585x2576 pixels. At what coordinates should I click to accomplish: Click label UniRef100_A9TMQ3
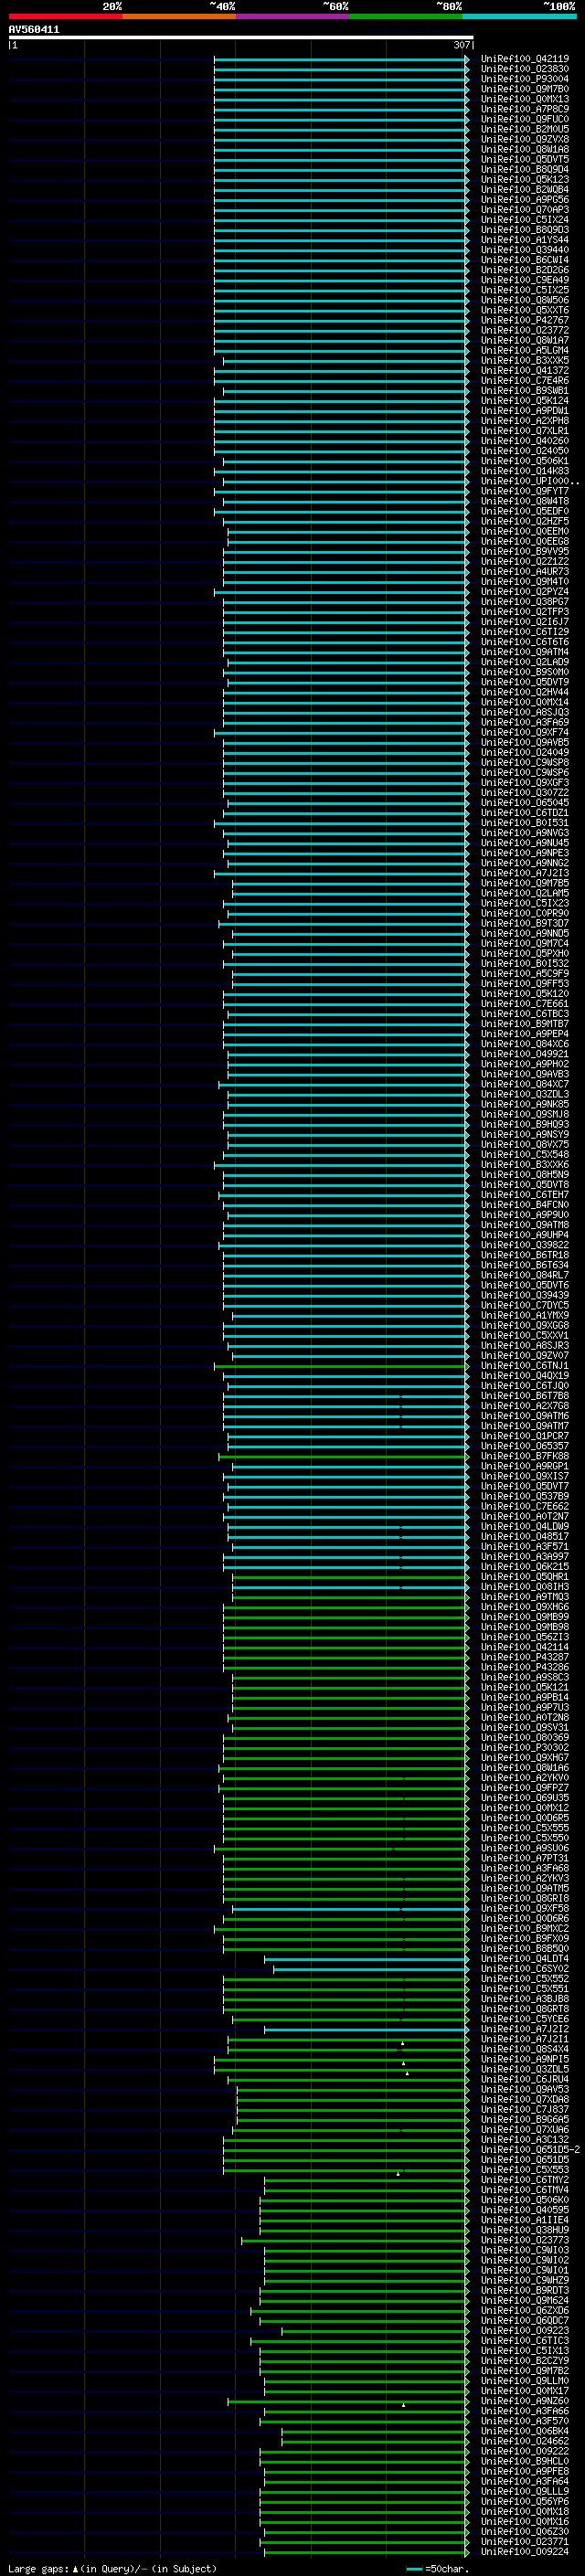pyautogui.click(x=525, y=1597)
